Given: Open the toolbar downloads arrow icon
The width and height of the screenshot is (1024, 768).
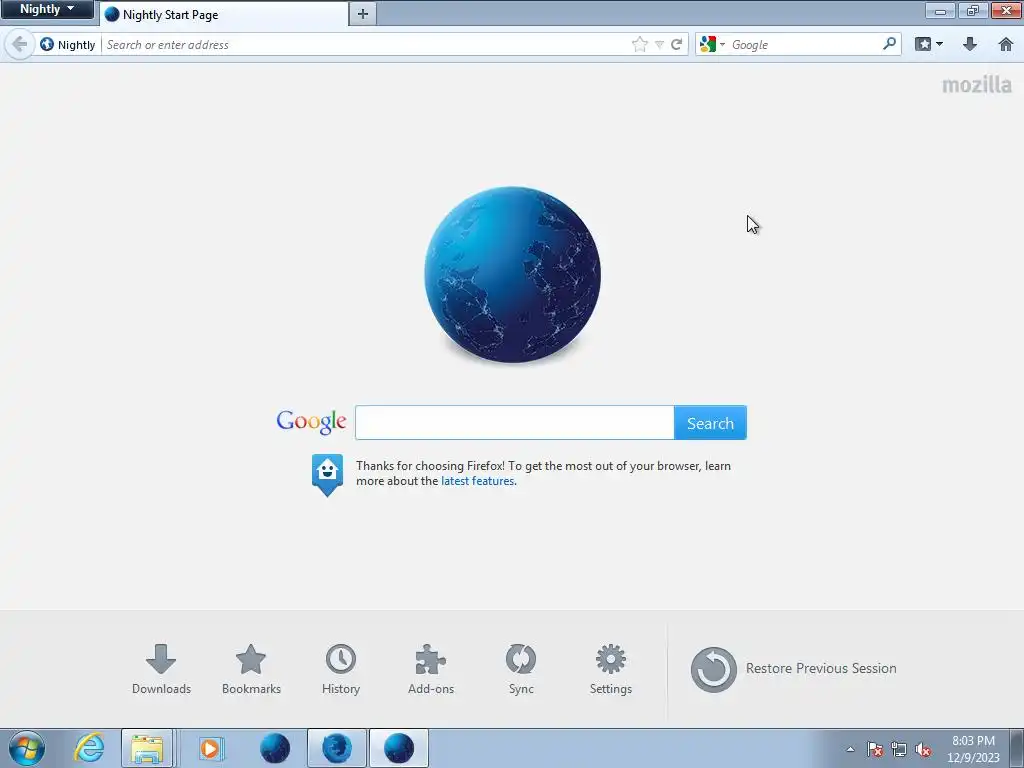Looking at the screenshot, I should tap(970, 44).
